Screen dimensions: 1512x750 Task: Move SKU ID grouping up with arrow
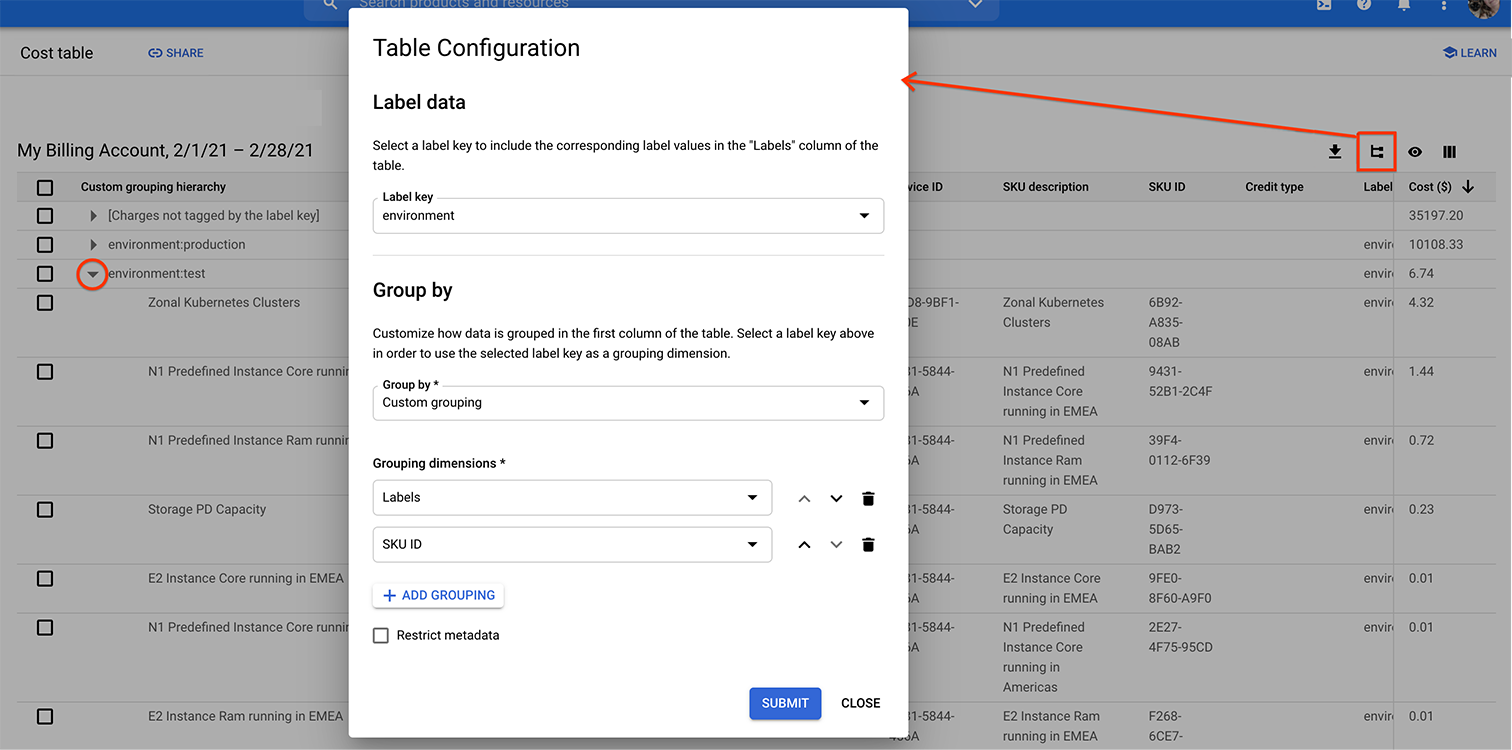(804, 545)
